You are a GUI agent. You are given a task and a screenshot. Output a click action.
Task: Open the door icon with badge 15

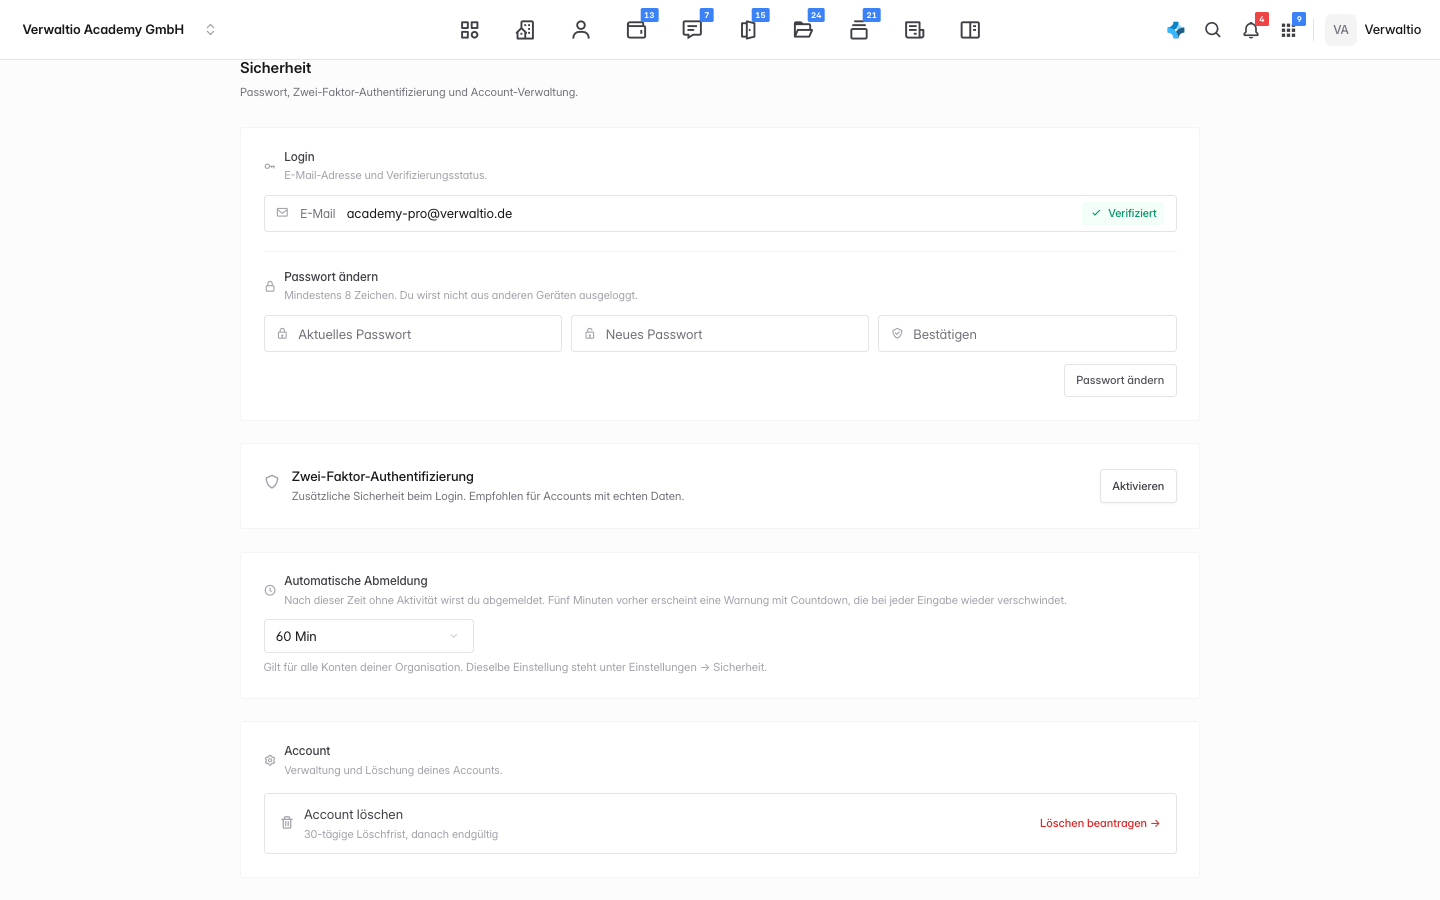click(x=748, y=30)
